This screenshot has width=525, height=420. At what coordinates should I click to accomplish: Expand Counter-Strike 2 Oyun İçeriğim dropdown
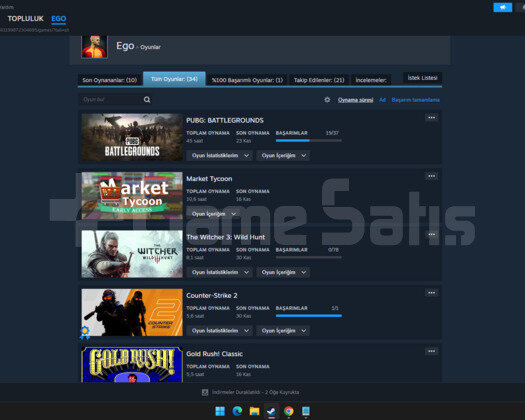[283, 331]
